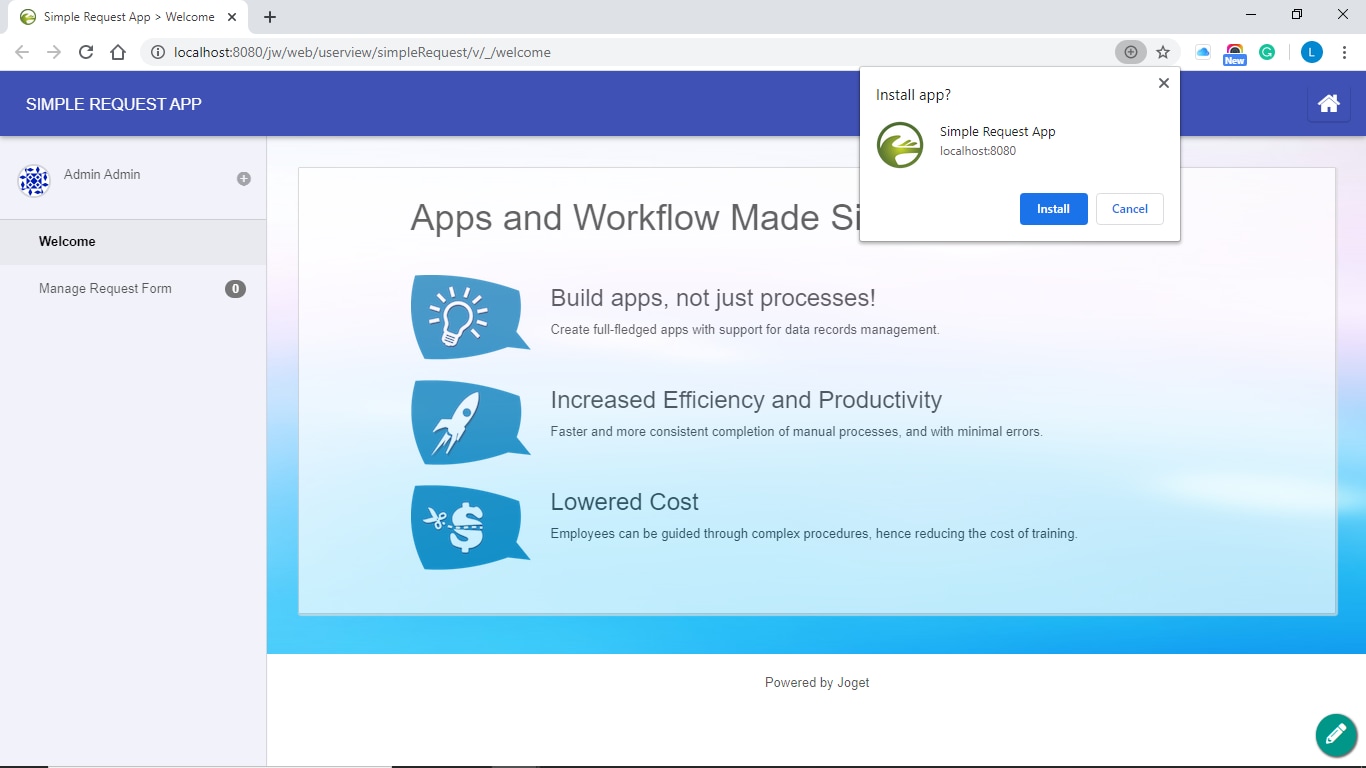The height and width of the screenshot is (768, 1366).
Task: Minimize the Chrome window
Action: tap(1252, 15)
